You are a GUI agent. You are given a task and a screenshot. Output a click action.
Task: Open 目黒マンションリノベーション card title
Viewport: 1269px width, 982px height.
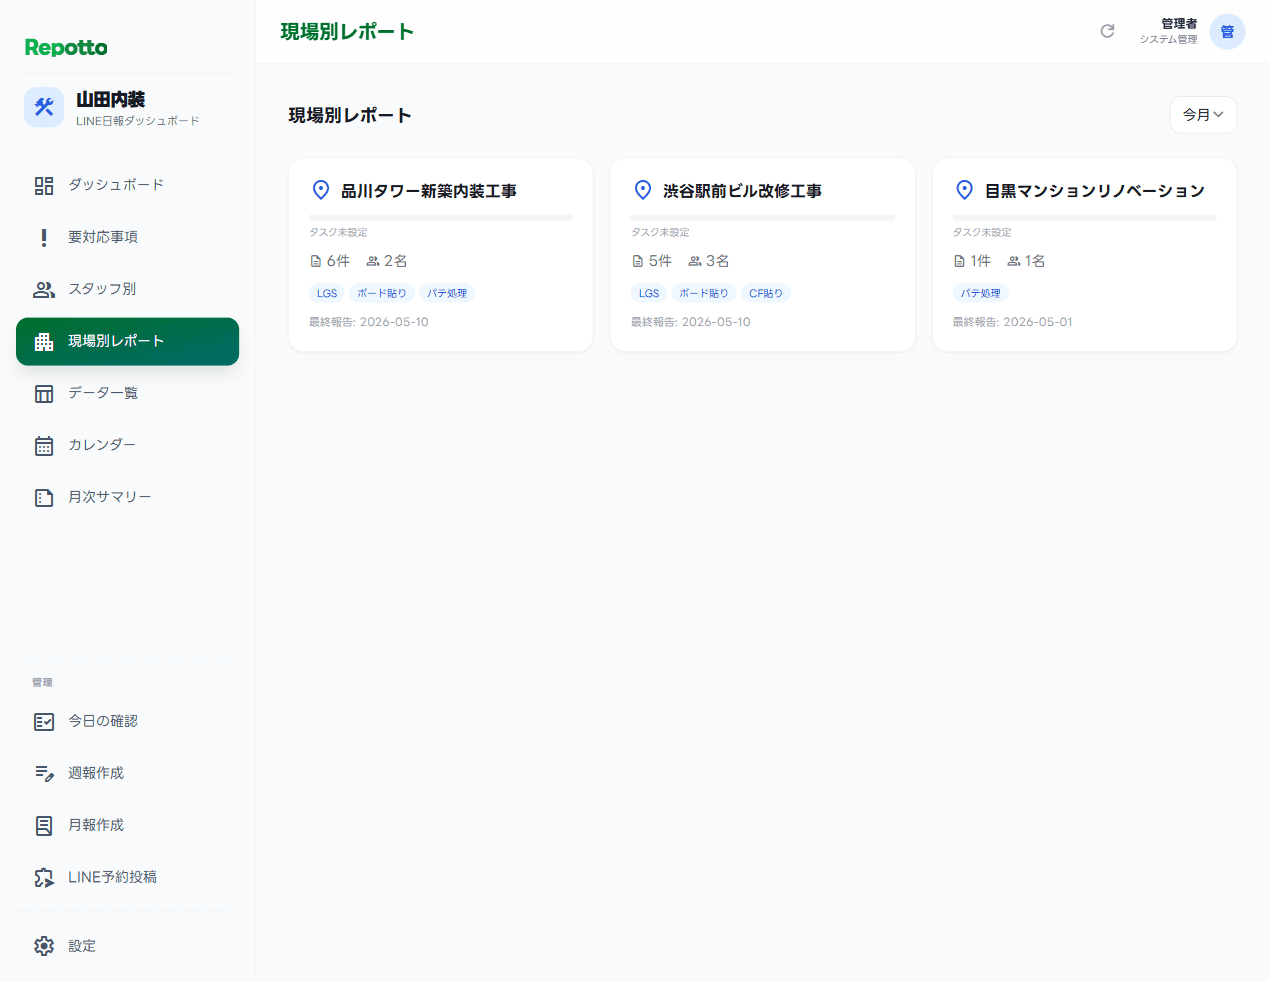point(1095,191)
